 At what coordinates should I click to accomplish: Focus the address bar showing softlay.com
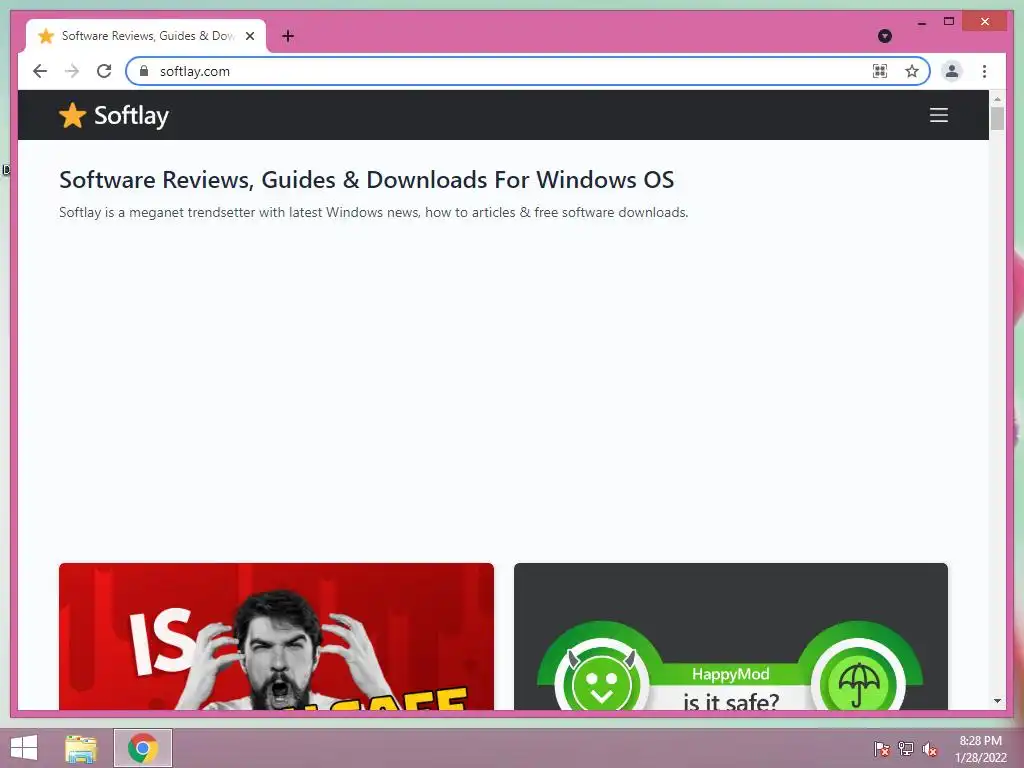[x=509, y=71]
